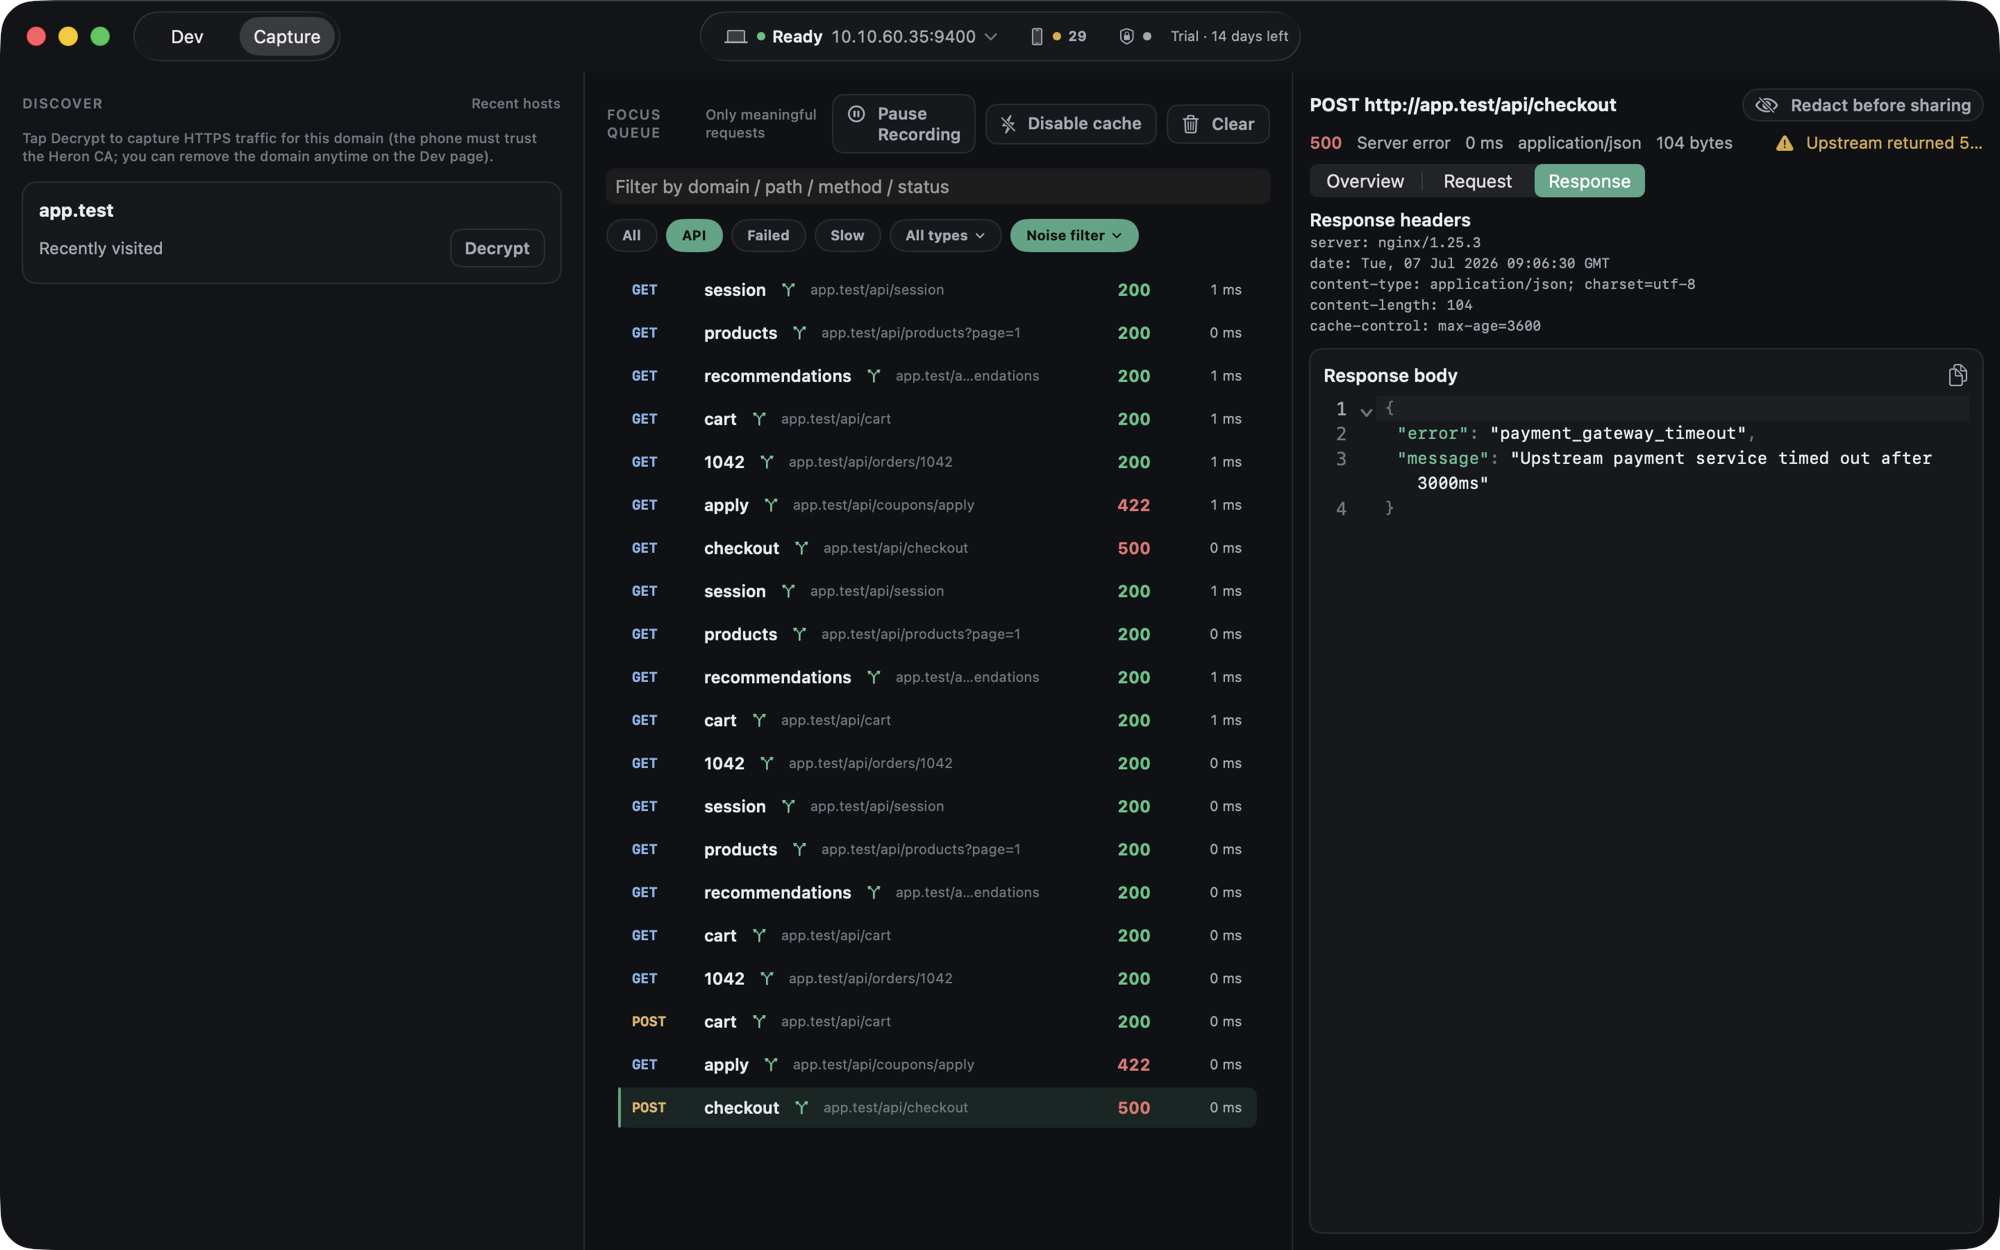2000x1250 pixels.
Task: Click 'app.test/api/orders/1042' in first 1042 row
Action: (870, 462)
